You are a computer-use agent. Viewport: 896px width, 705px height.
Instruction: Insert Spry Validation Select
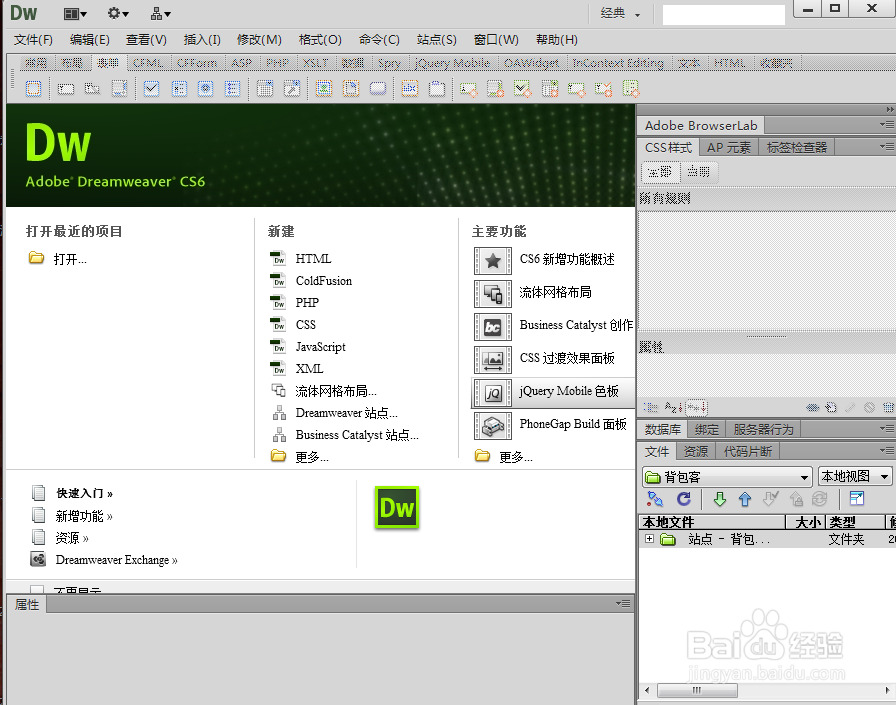tap(550, 89)
